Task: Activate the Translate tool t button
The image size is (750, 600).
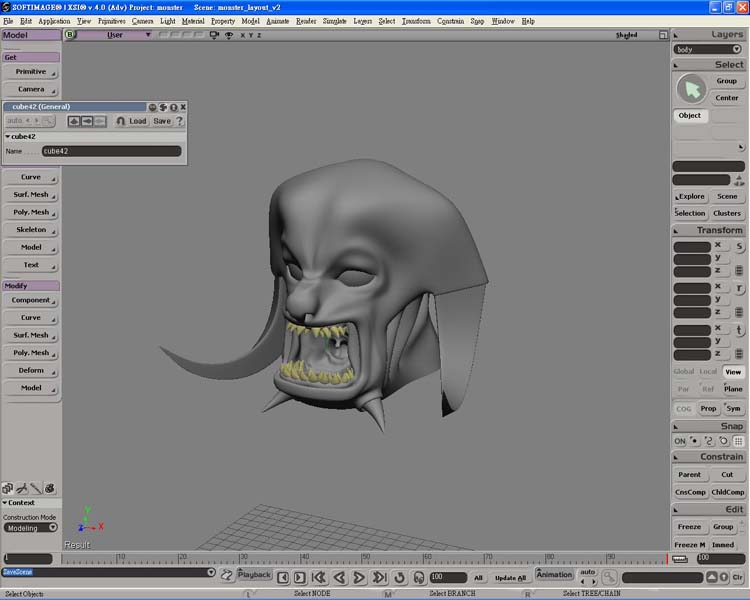Action: (739, 330)
